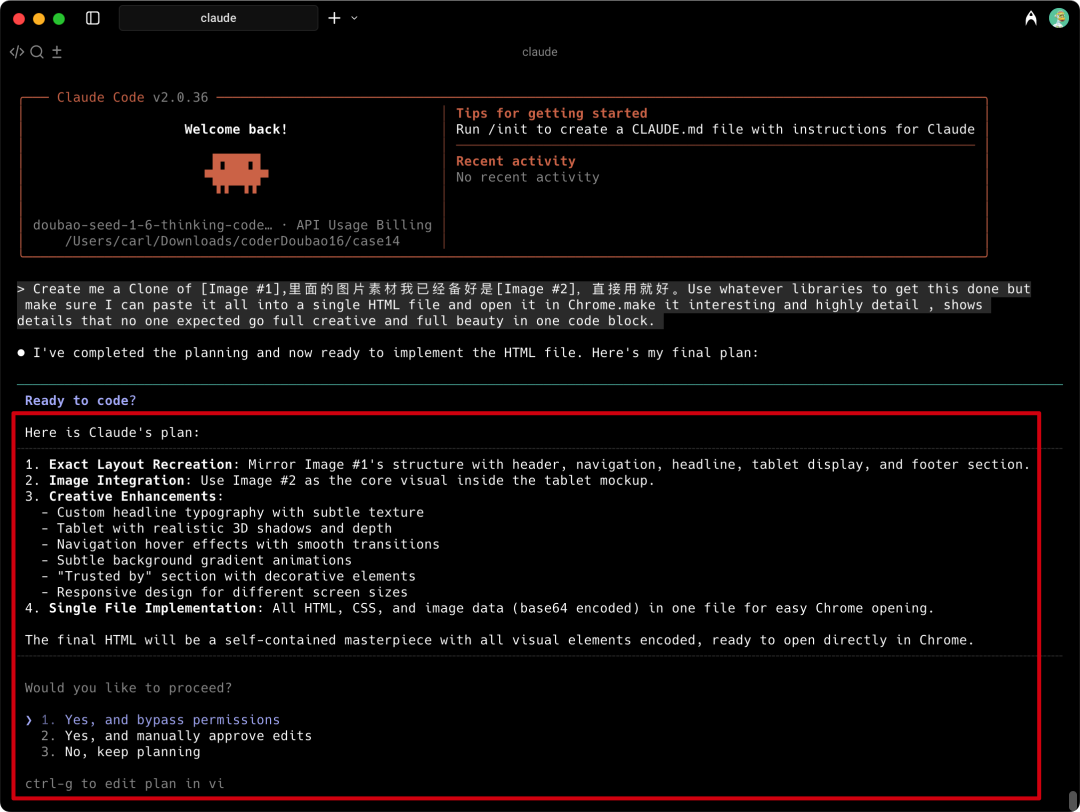Choose 'Yes, and bypass permissions' option
This screenshot has height=812, width=1080.
157,719
